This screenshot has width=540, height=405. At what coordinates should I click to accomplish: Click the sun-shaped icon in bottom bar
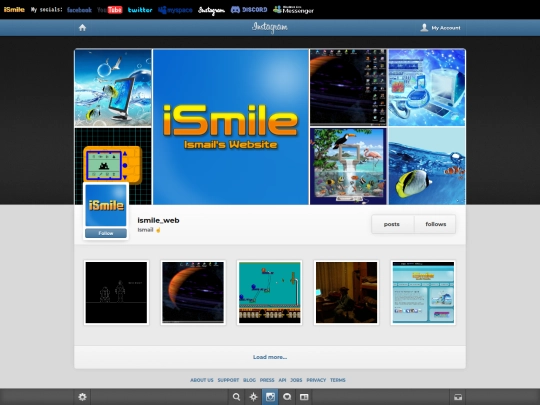click(x=253, y=397)
